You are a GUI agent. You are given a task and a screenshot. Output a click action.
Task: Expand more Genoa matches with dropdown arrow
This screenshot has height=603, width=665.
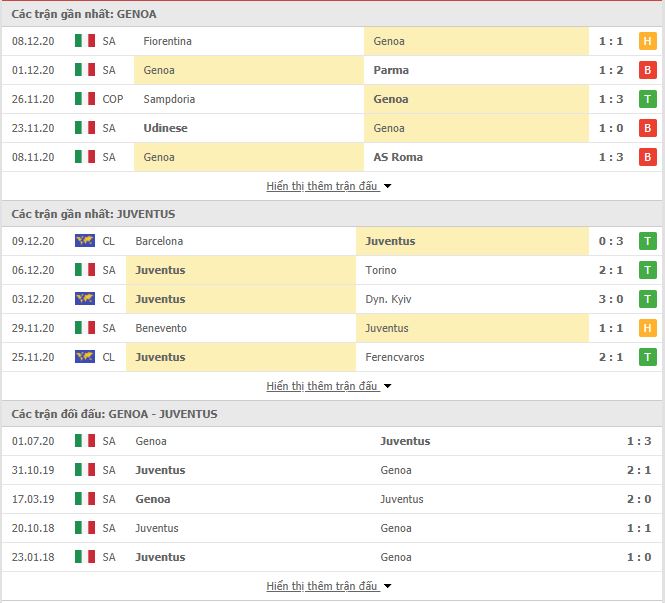click(387, 186)
